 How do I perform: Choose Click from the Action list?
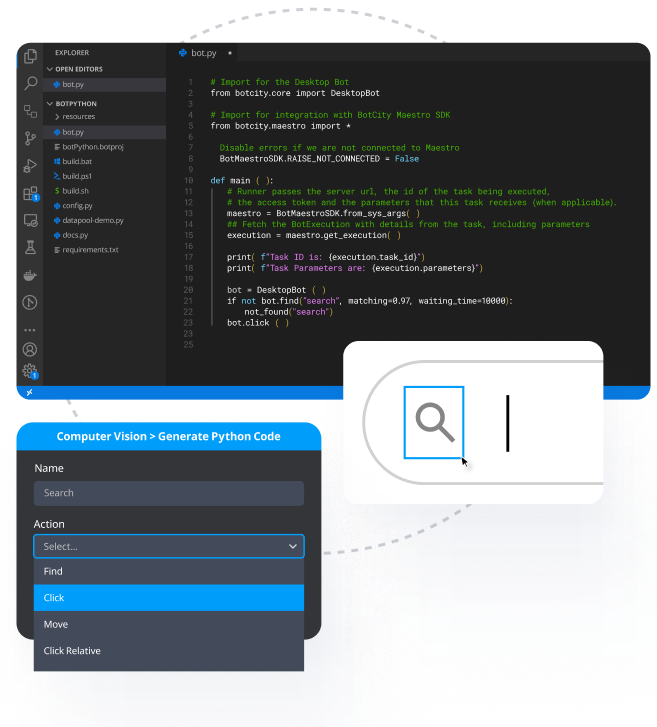168,598
